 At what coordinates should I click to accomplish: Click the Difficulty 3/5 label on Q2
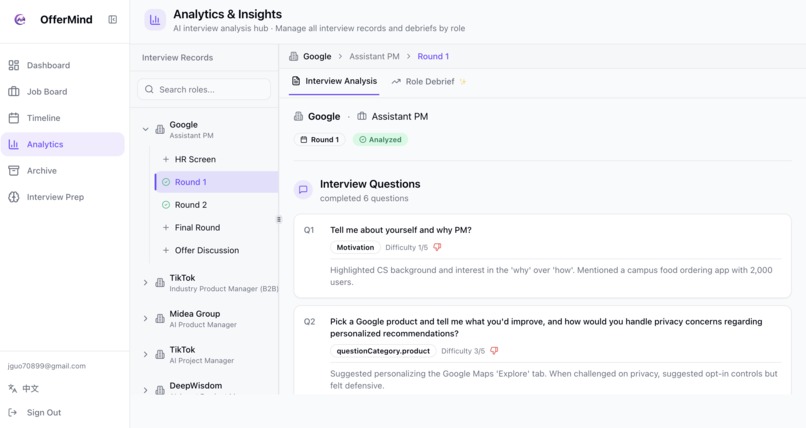(x=463, y=351)
